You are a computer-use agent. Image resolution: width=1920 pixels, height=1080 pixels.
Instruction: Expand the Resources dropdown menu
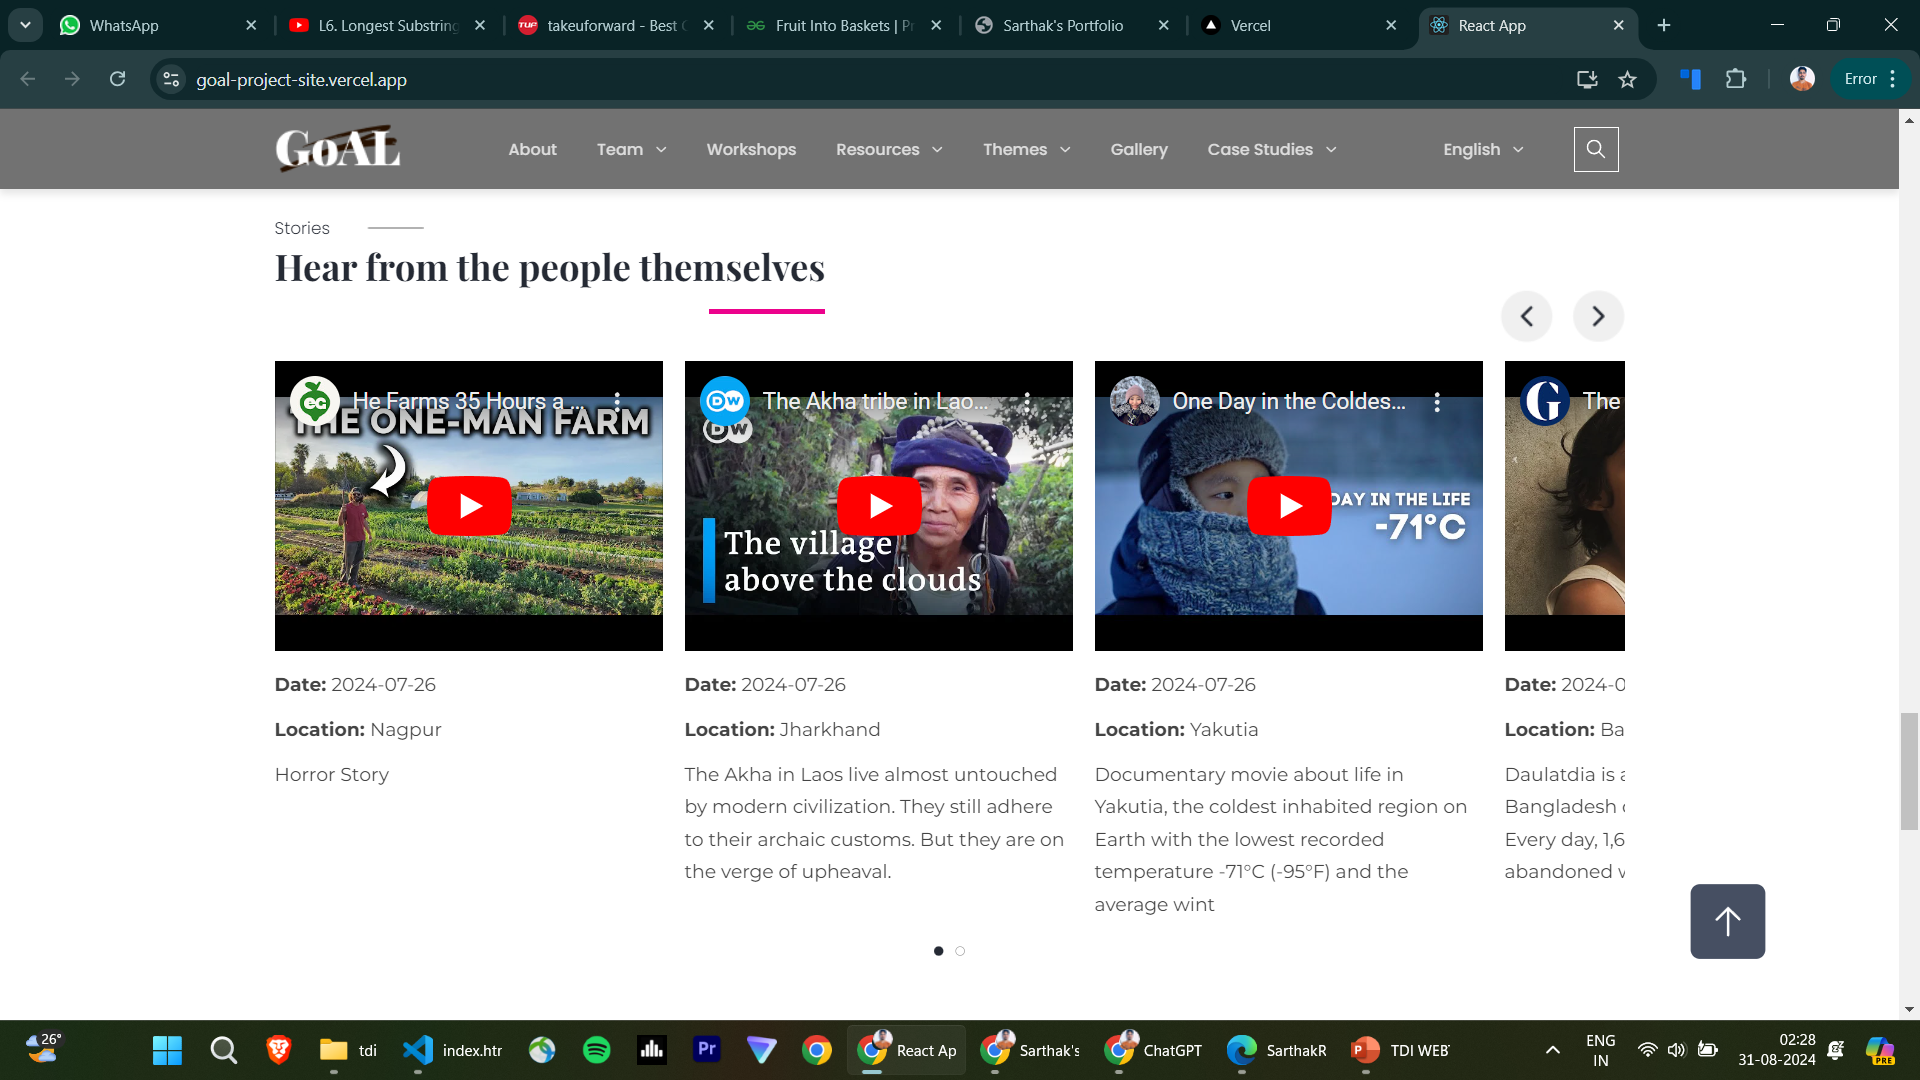click(x=889, y=149)
